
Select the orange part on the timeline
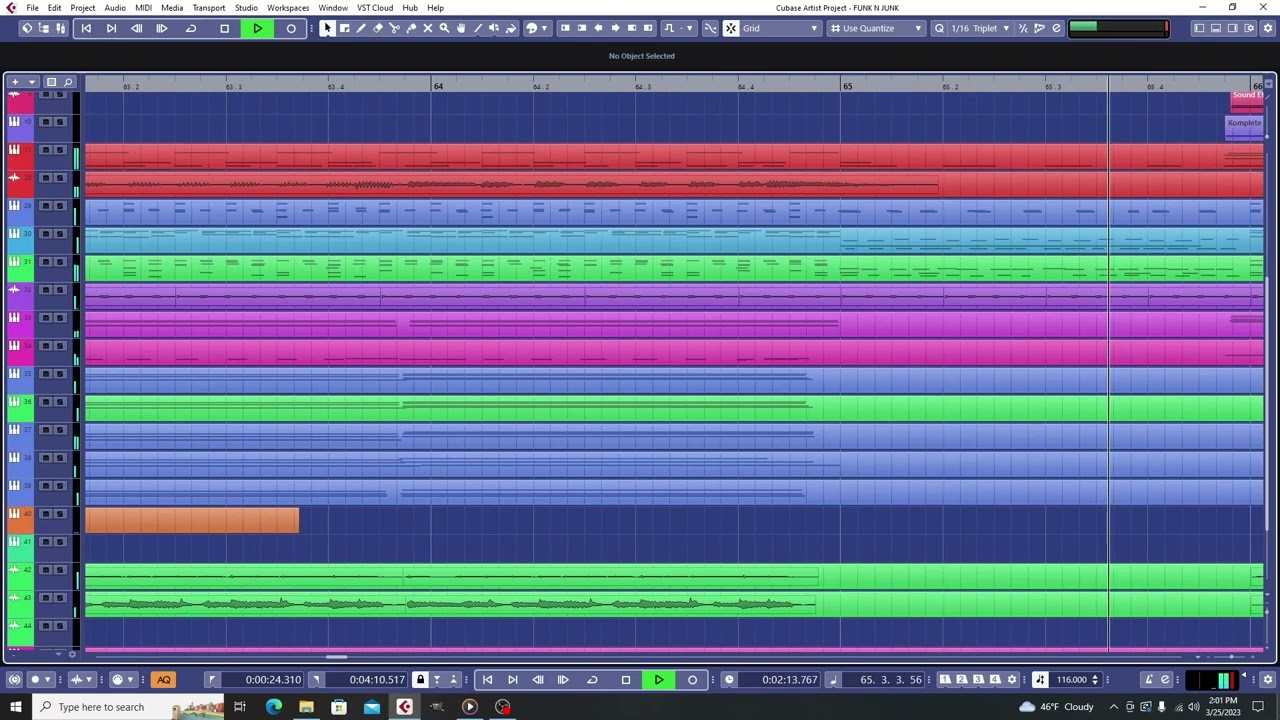coord(191,520)
